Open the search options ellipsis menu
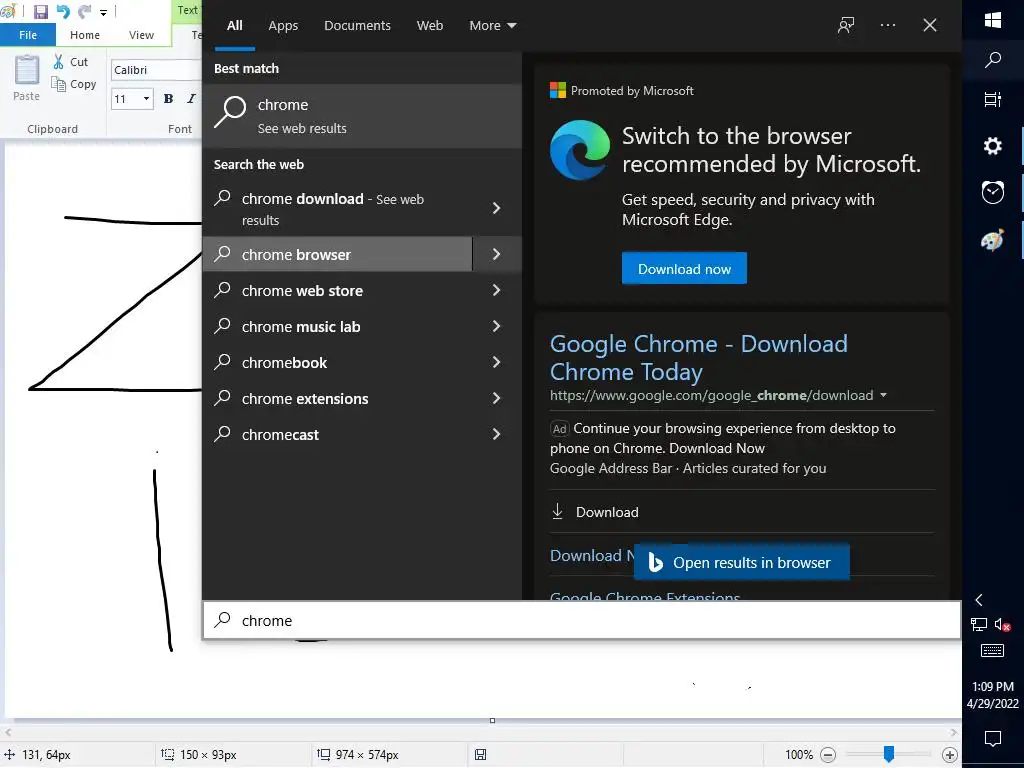The width and height of the screenshot is (1024, 768). tap(888, 25)
